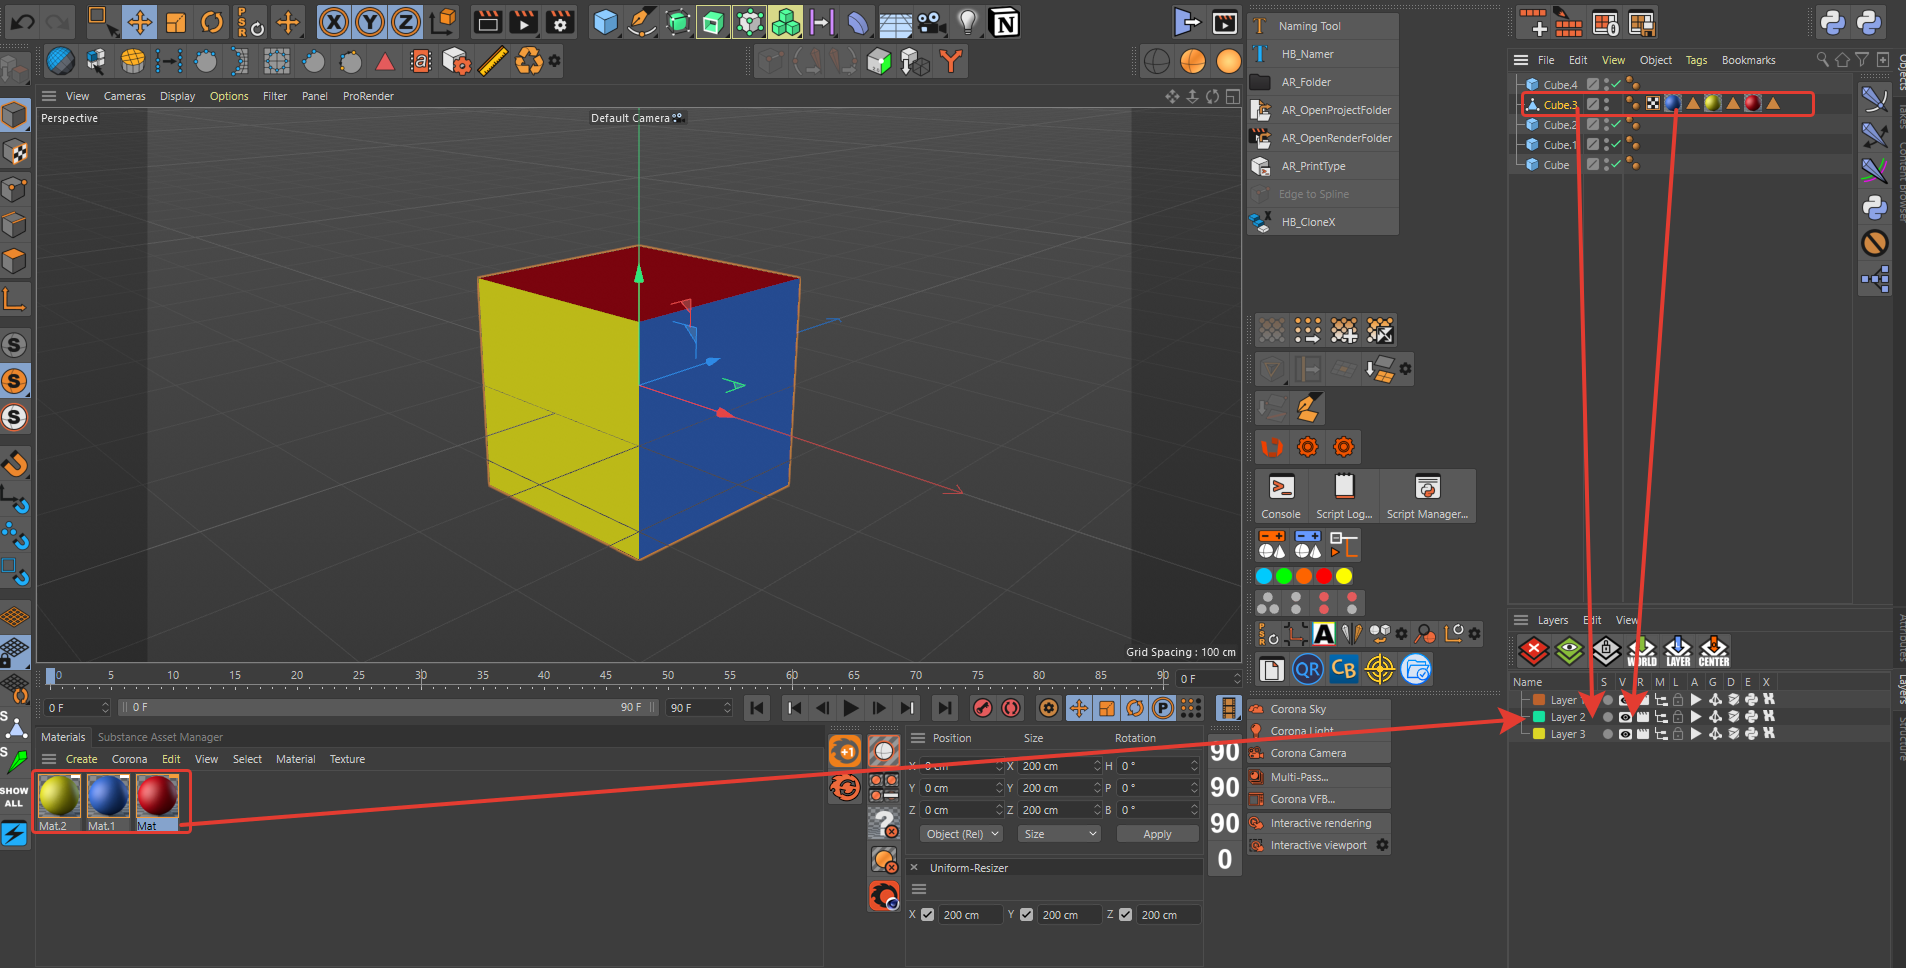Image resolution: width=1906 pixels, height=968 pixels.
Task: Click the red X delete layers icon
Action: tap(1534, 650)
